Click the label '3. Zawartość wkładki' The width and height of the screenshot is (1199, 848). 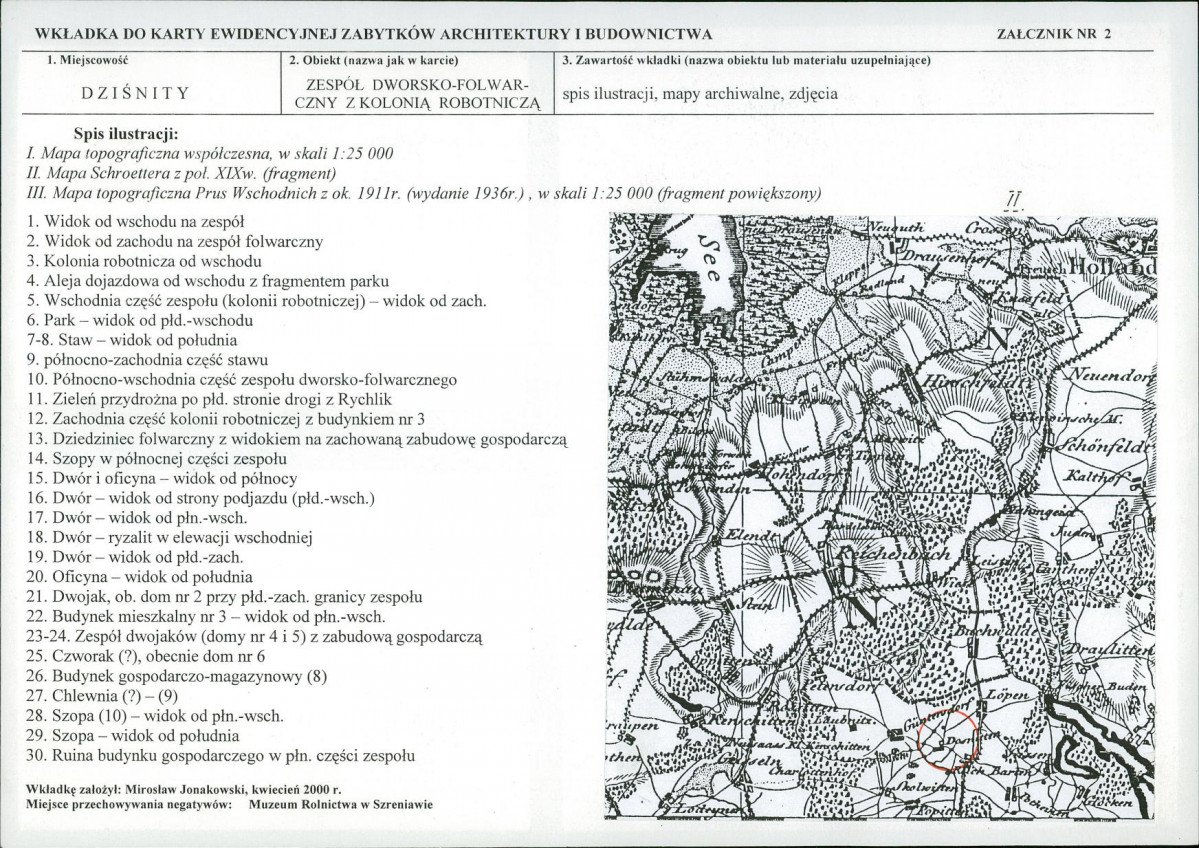(x=620, y=60)
